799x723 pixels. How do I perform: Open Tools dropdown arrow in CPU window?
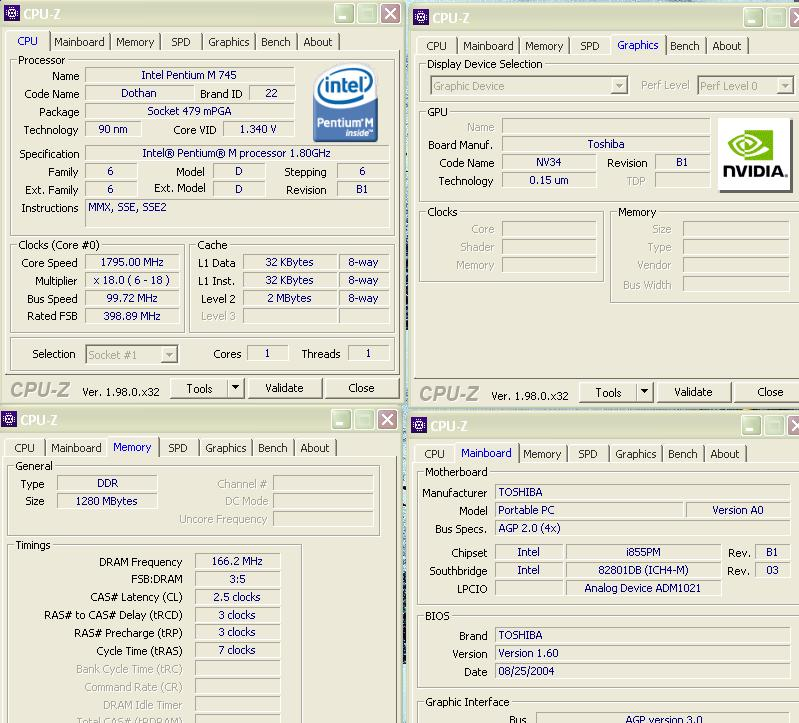click(235, 388)
